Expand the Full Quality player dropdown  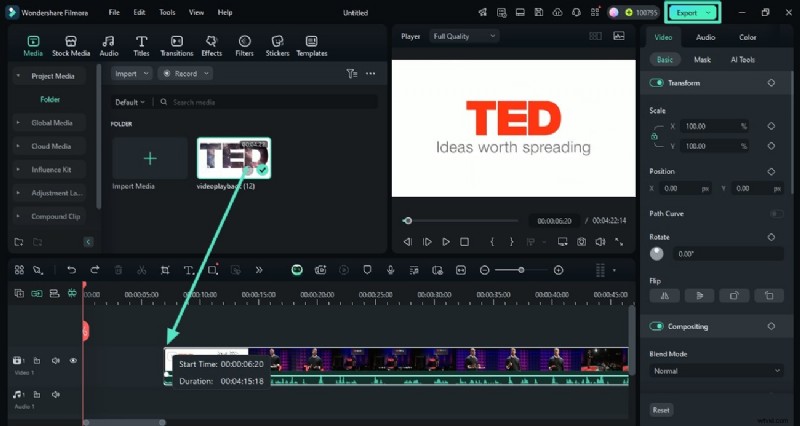(463, 36)
